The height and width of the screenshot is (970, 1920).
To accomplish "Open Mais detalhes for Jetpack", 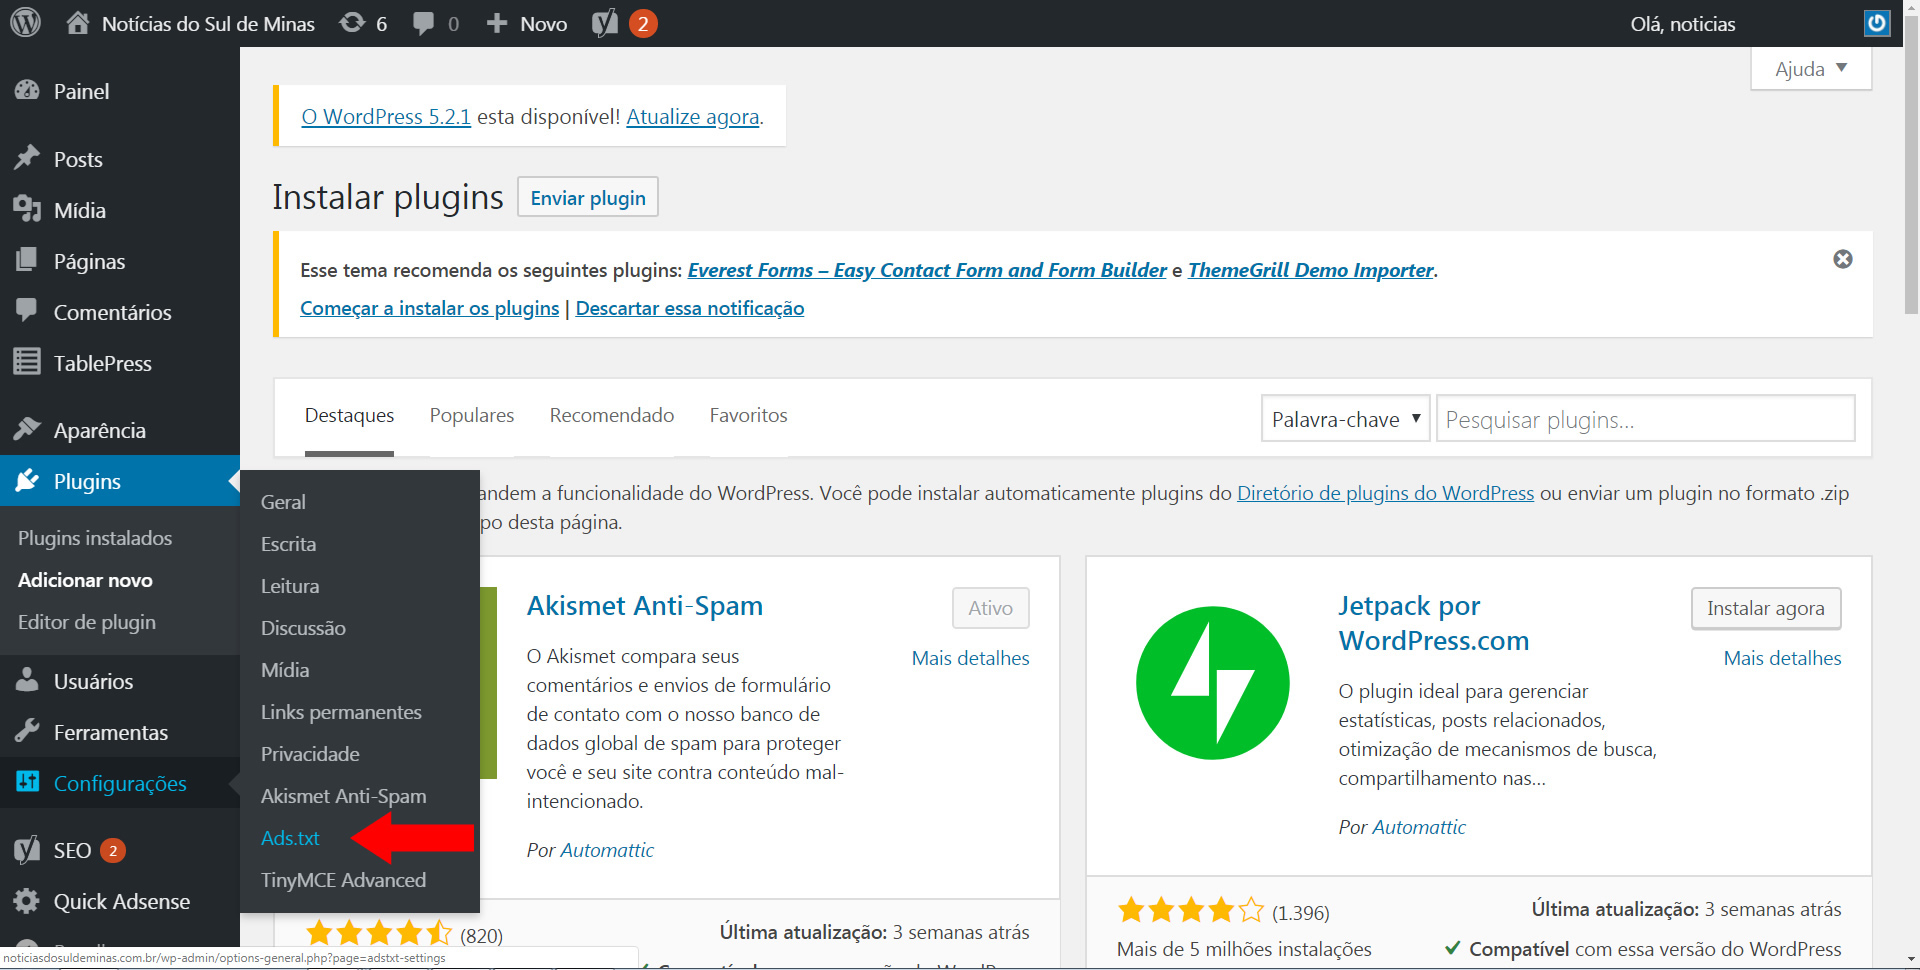I will 1783,658.
